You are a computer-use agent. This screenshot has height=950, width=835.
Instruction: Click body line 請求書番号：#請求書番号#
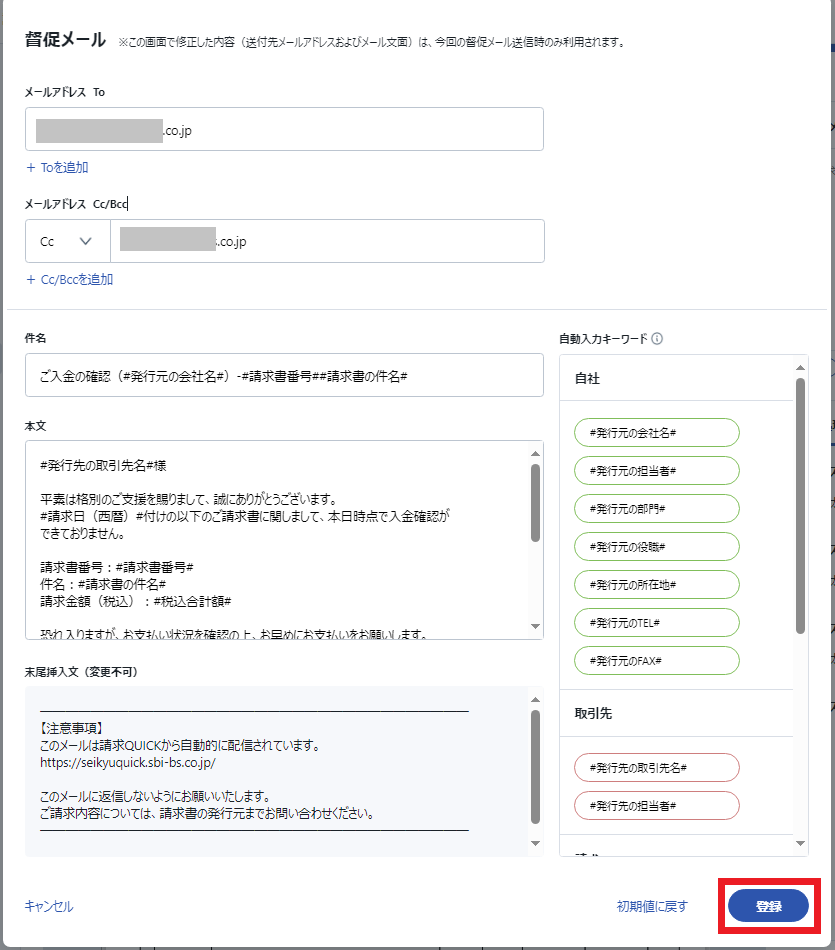point(117,567)
